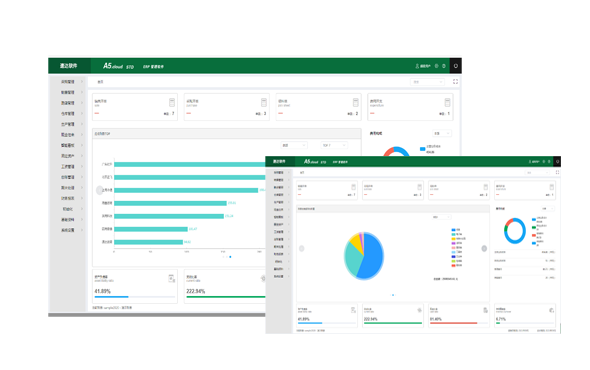Toggle the red entry in pie chart legend
The height and width of the screenshot is (370, 590).
(x=457, y=265)
